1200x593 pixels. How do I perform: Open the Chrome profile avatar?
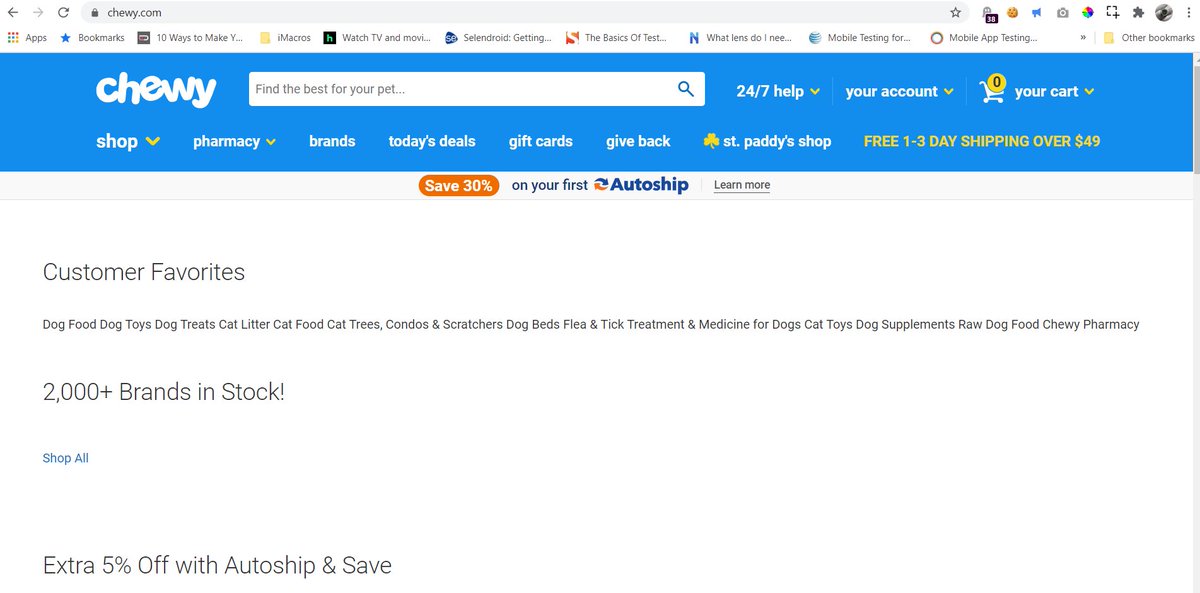(1164, 13)
